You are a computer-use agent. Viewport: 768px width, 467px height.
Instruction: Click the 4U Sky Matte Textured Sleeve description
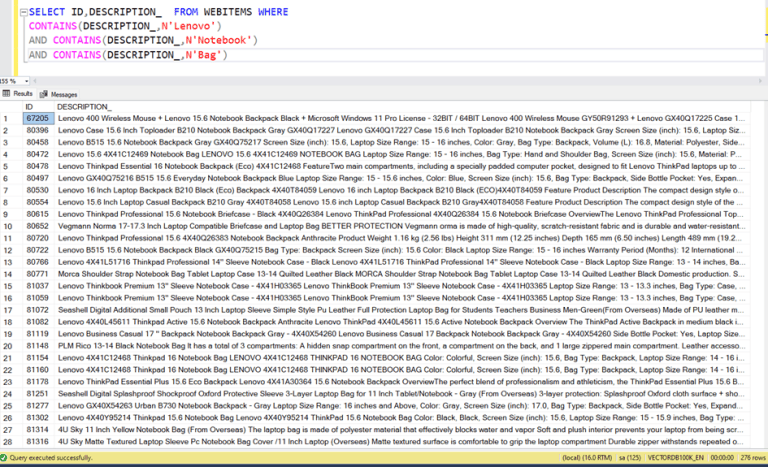pos(402,442)
